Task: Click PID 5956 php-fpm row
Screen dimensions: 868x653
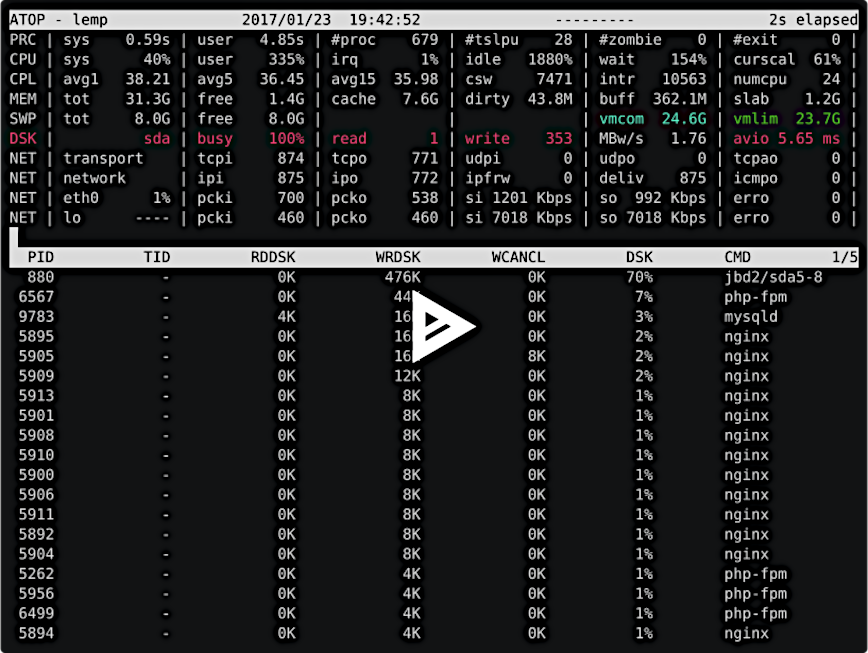Action: coord(434,594)
